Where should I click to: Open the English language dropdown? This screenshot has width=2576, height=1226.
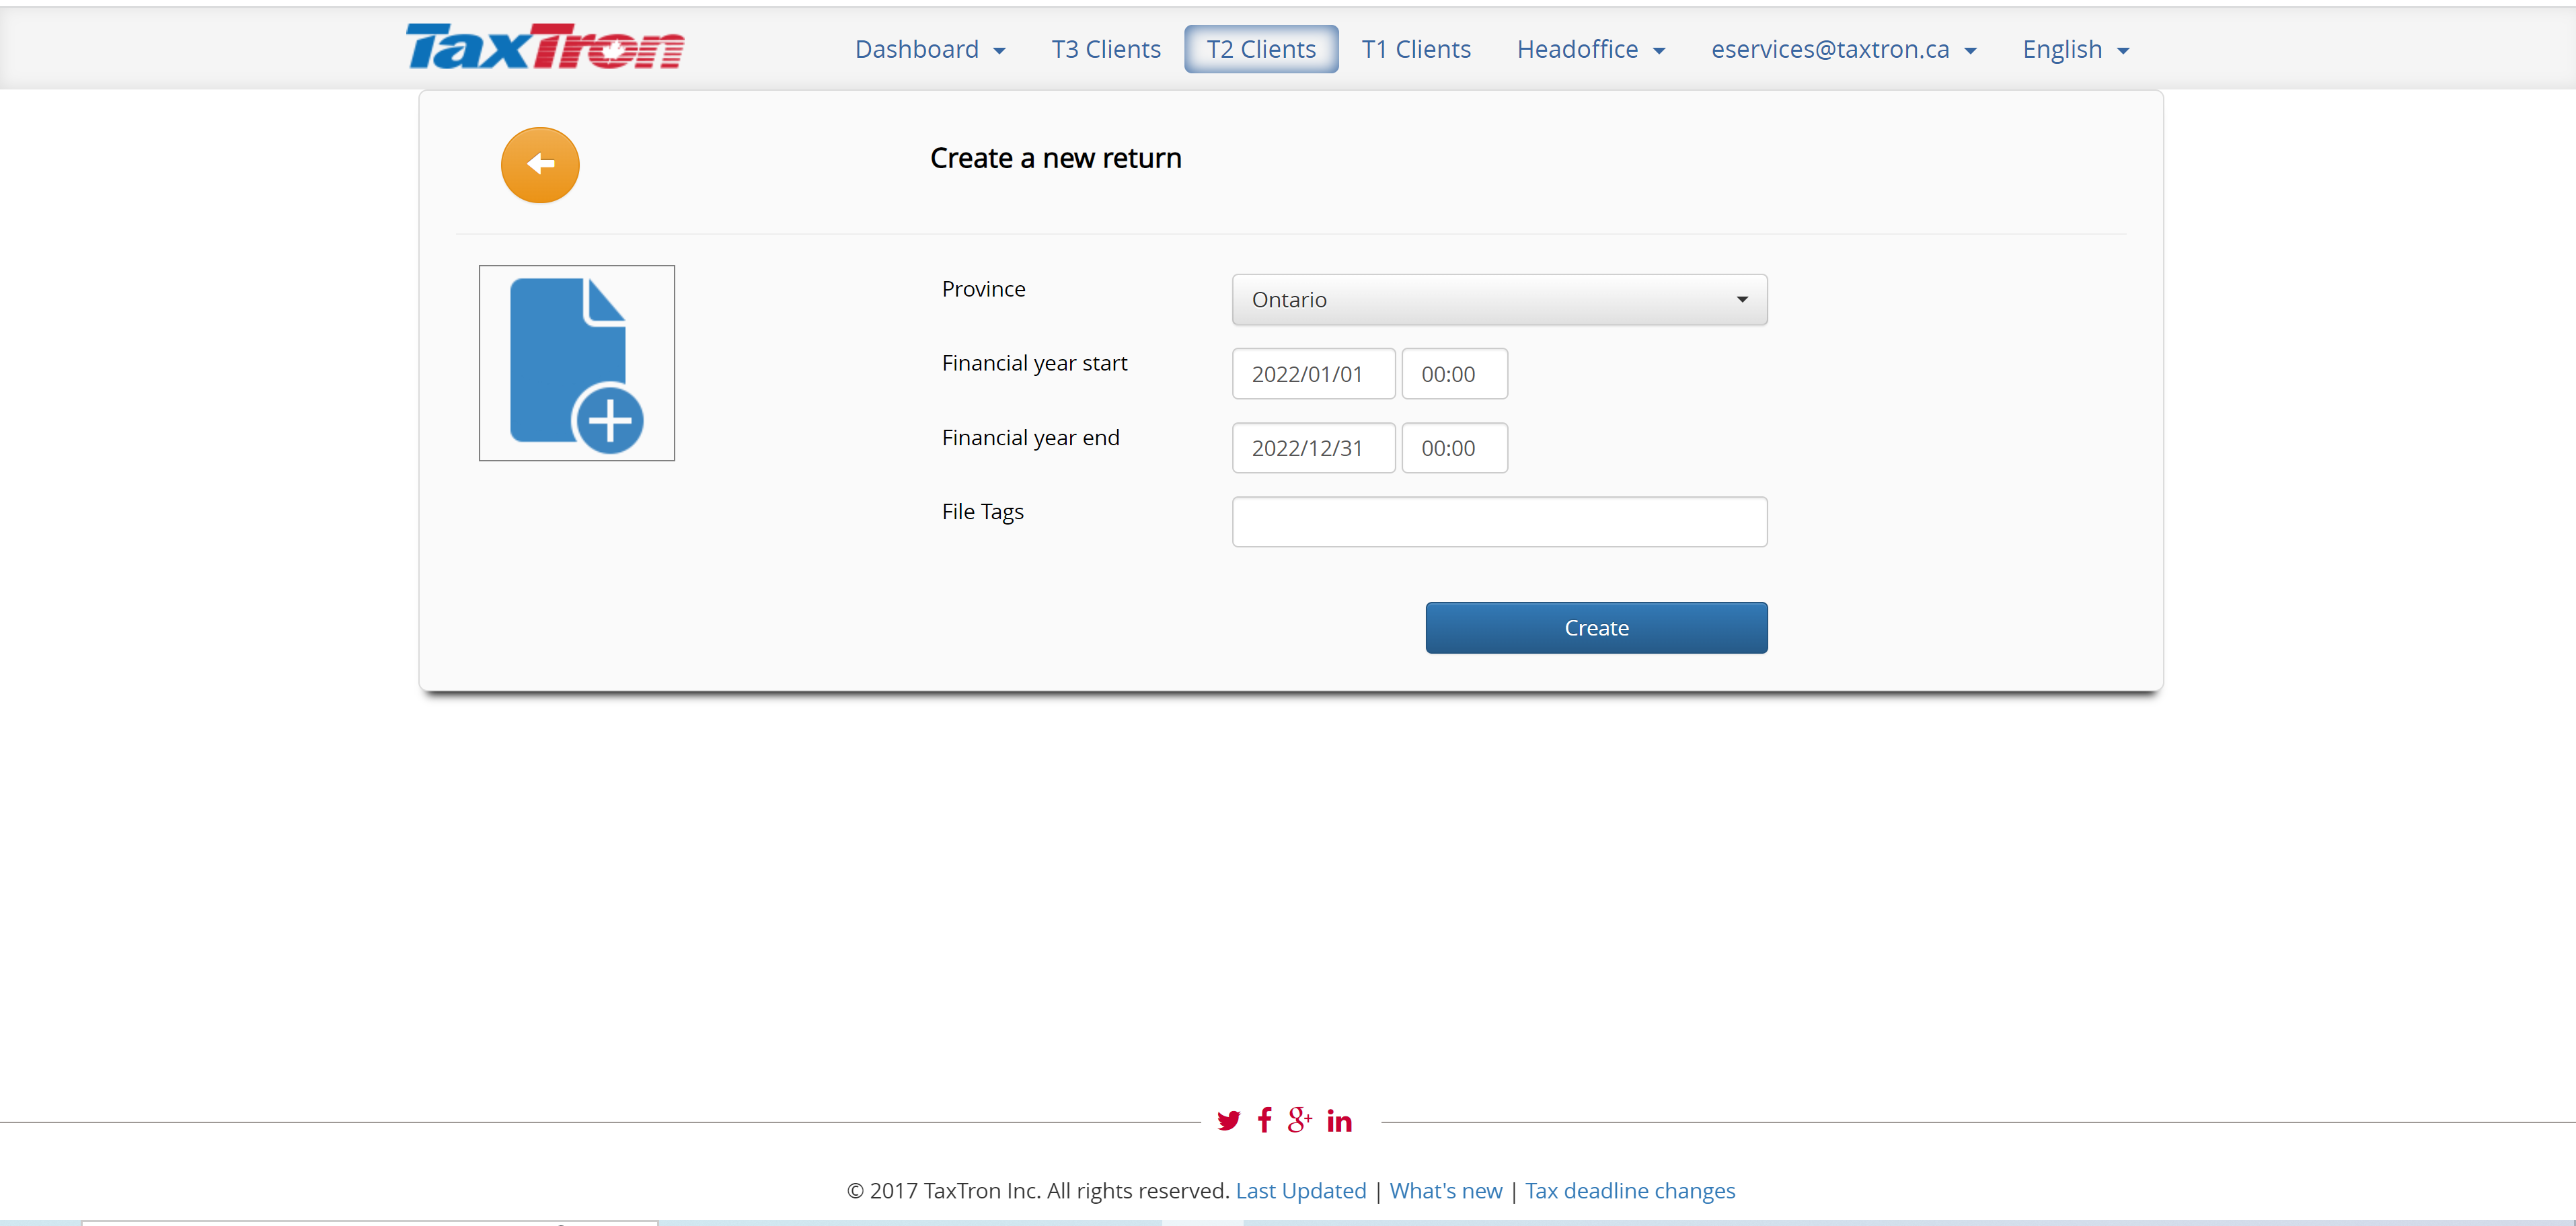pos(2076,49)
